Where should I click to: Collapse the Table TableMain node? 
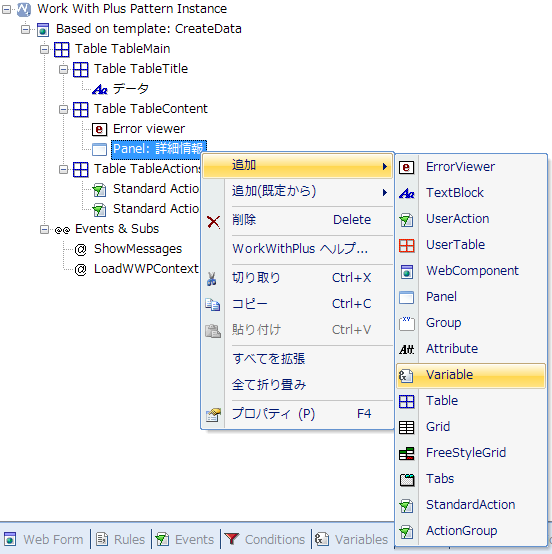pyautogui.click(x=44, y=49)
